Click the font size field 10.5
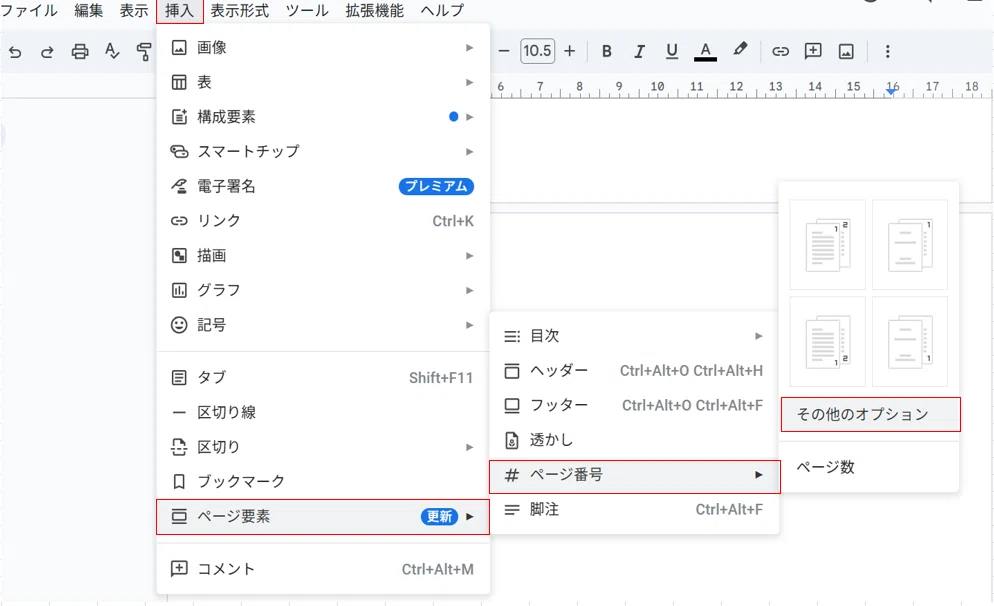The height and width of the screenshot is (606, 994). coord(538,51)
